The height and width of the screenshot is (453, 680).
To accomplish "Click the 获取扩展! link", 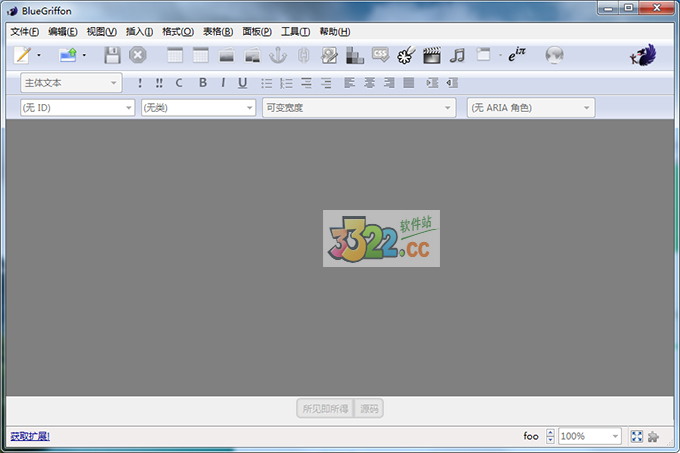I will [x=30, y=436].
